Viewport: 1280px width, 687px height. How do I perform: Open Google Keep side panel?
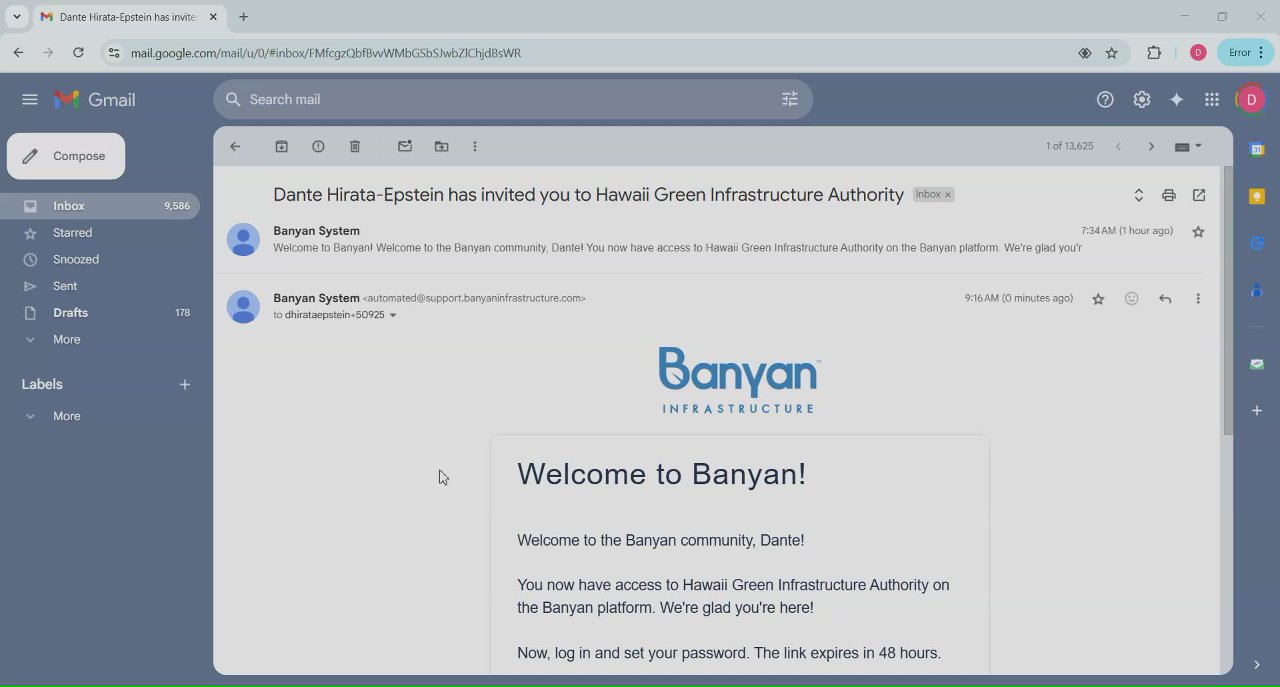[x=1257, y=196]
